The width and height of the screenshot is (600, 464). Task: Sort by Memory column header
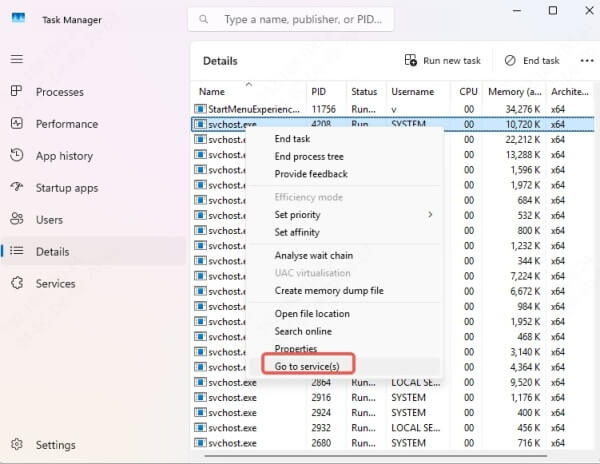pos(515,92)
